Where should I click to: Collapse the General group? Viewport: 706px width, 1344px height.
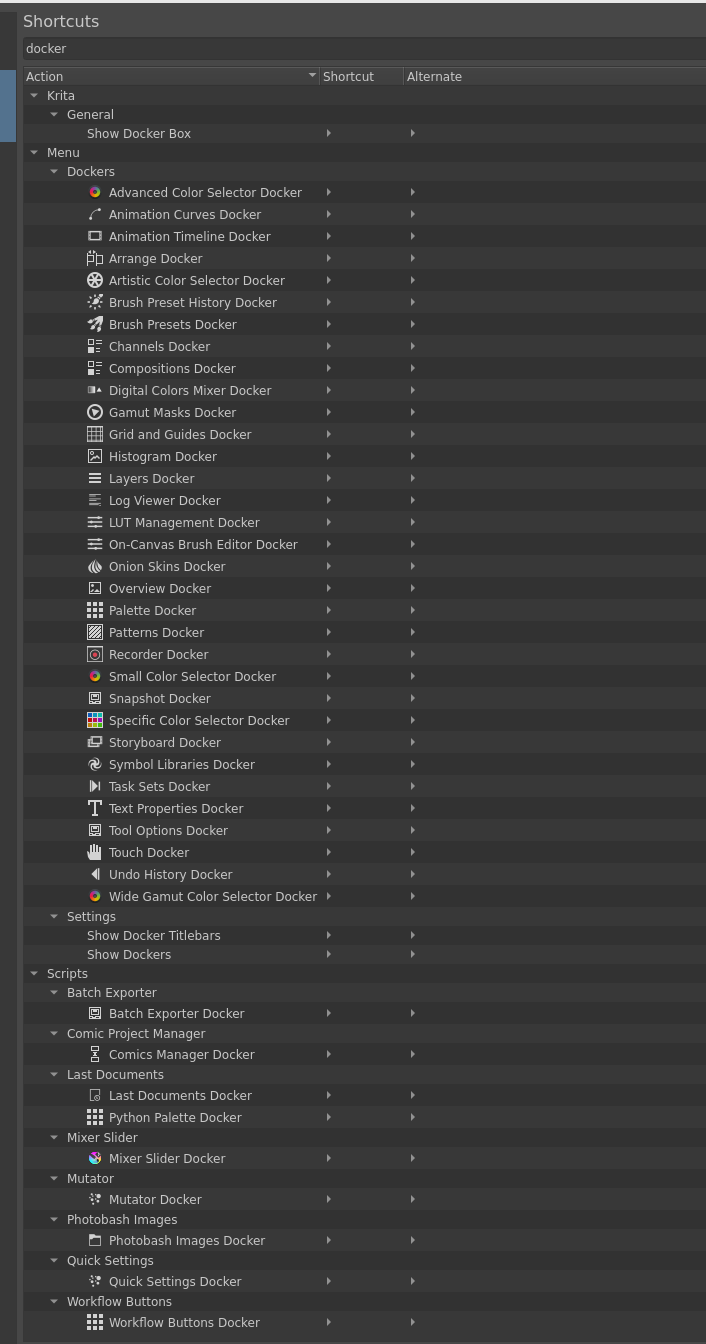[54, 114]
